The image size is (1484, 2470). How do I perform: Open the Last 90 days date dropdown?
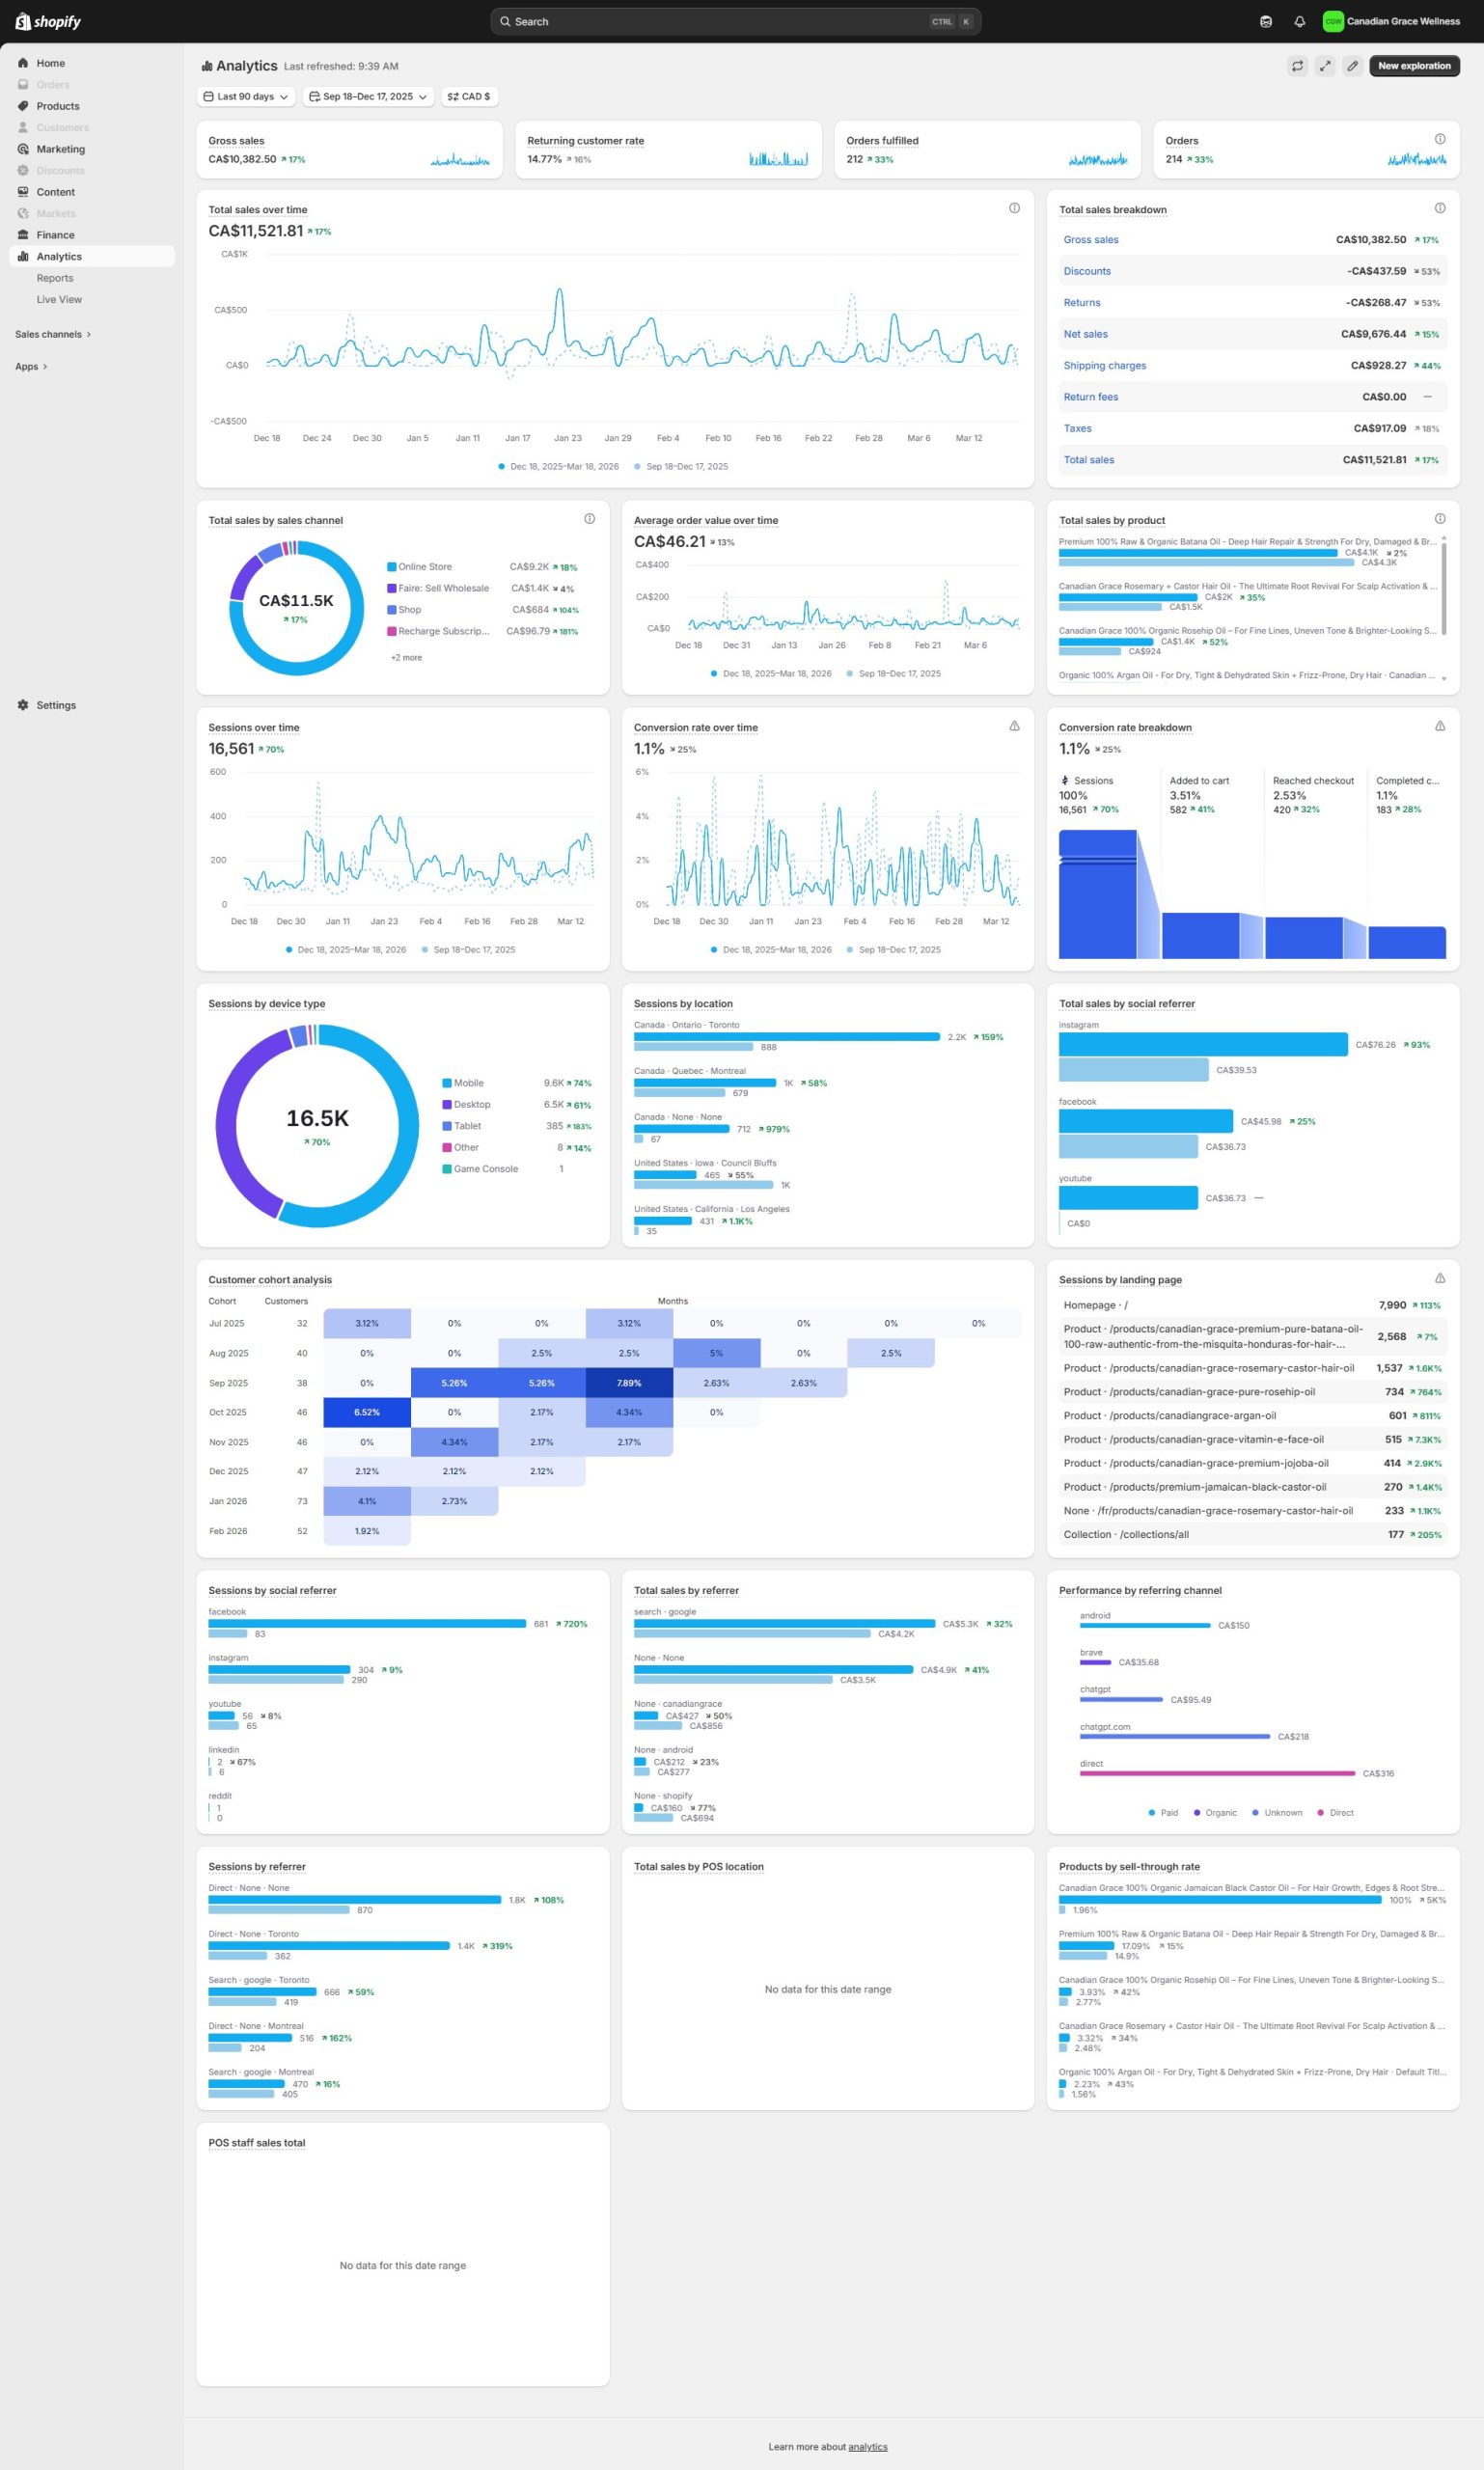pos(246,97)
